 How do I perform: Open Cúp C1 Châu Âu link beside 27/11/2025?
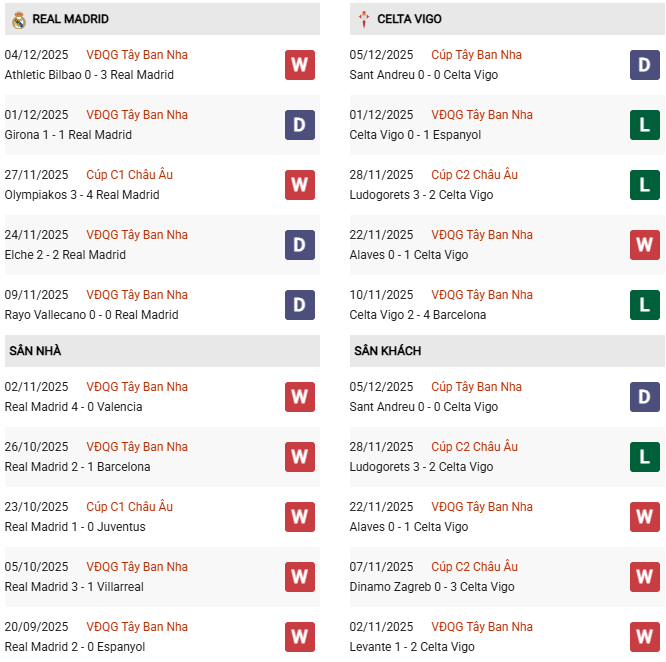(x=129, y=175)
